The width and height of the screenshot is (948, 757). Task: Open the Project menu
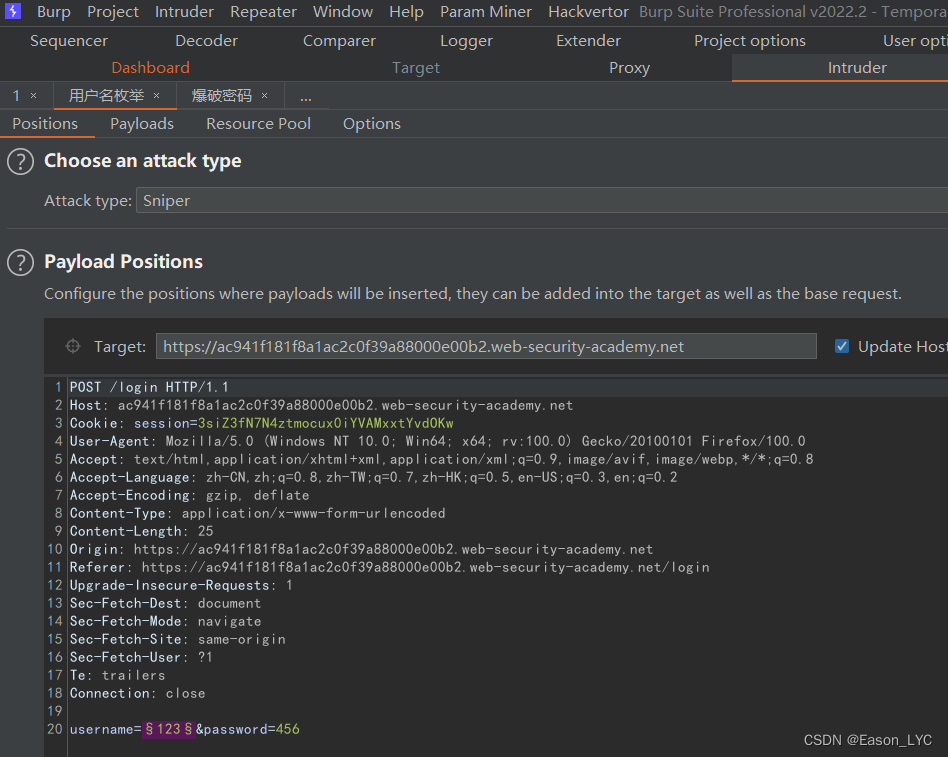click(113, 11)
